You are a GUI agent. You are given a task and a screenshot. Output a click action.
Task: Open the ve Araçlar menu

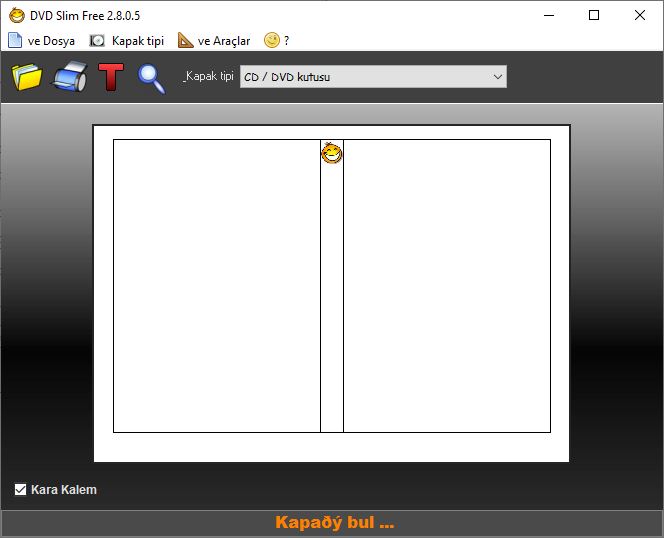(214, 41)
